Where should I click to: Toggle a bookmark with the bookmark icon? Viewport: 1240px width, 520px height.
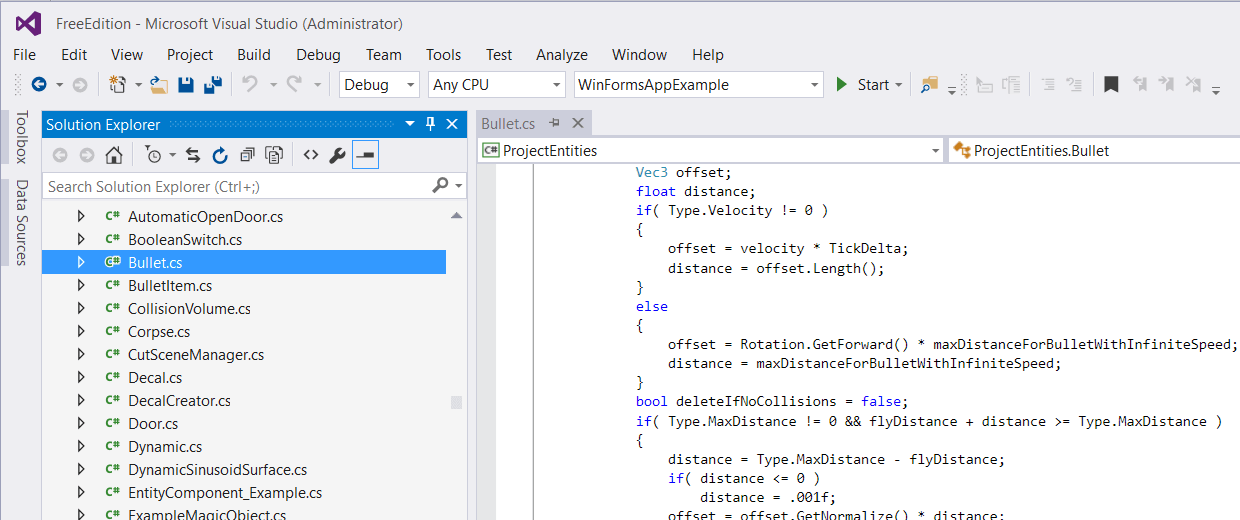pyautogui.click(x=1111, y=85)
